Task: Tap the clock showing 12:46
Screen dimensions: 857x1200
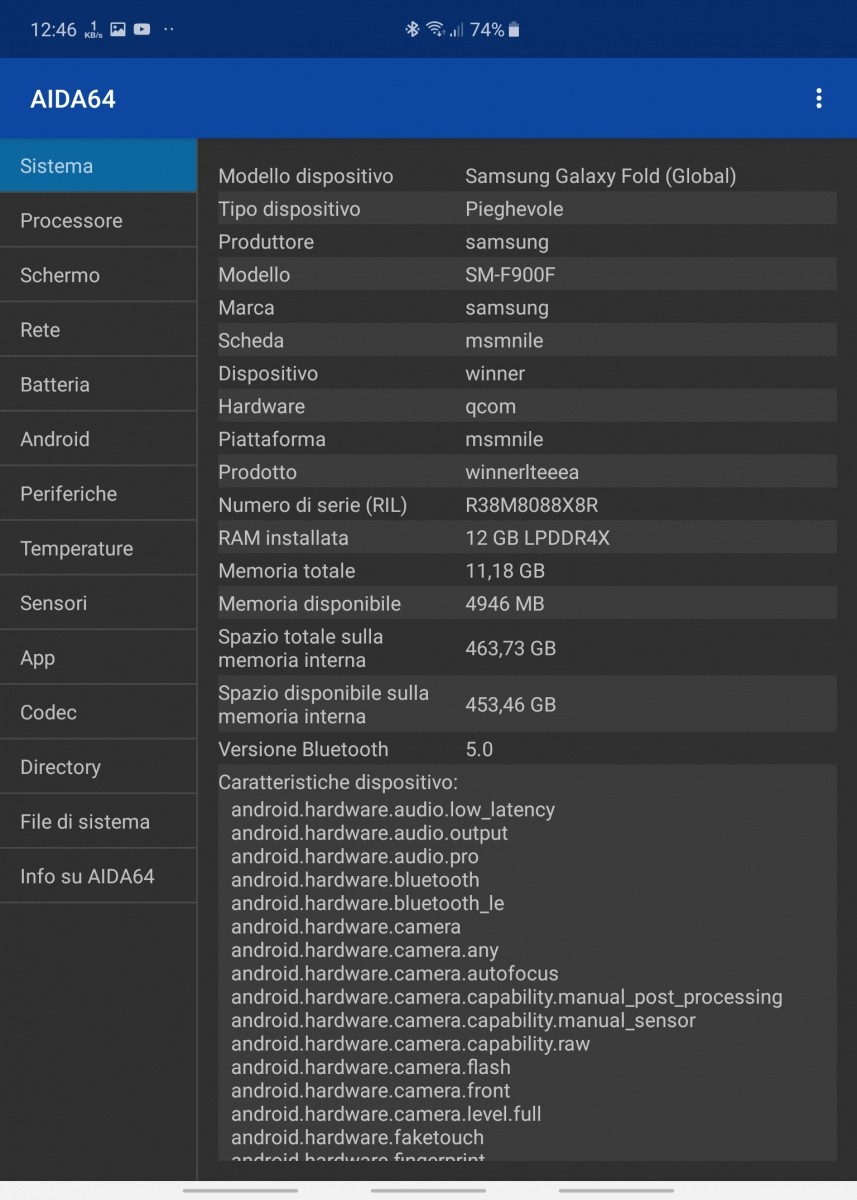Action: [x=53, y=30]
